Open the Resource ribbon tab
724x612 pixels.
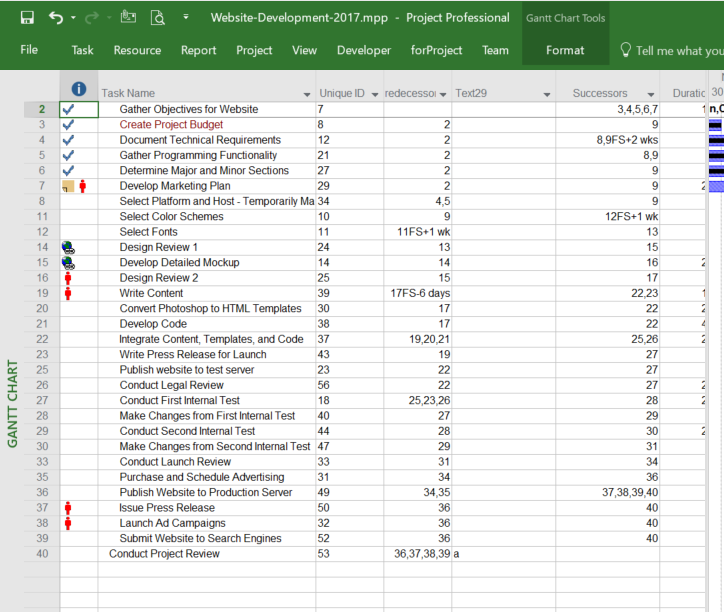(x=137, y=50)
